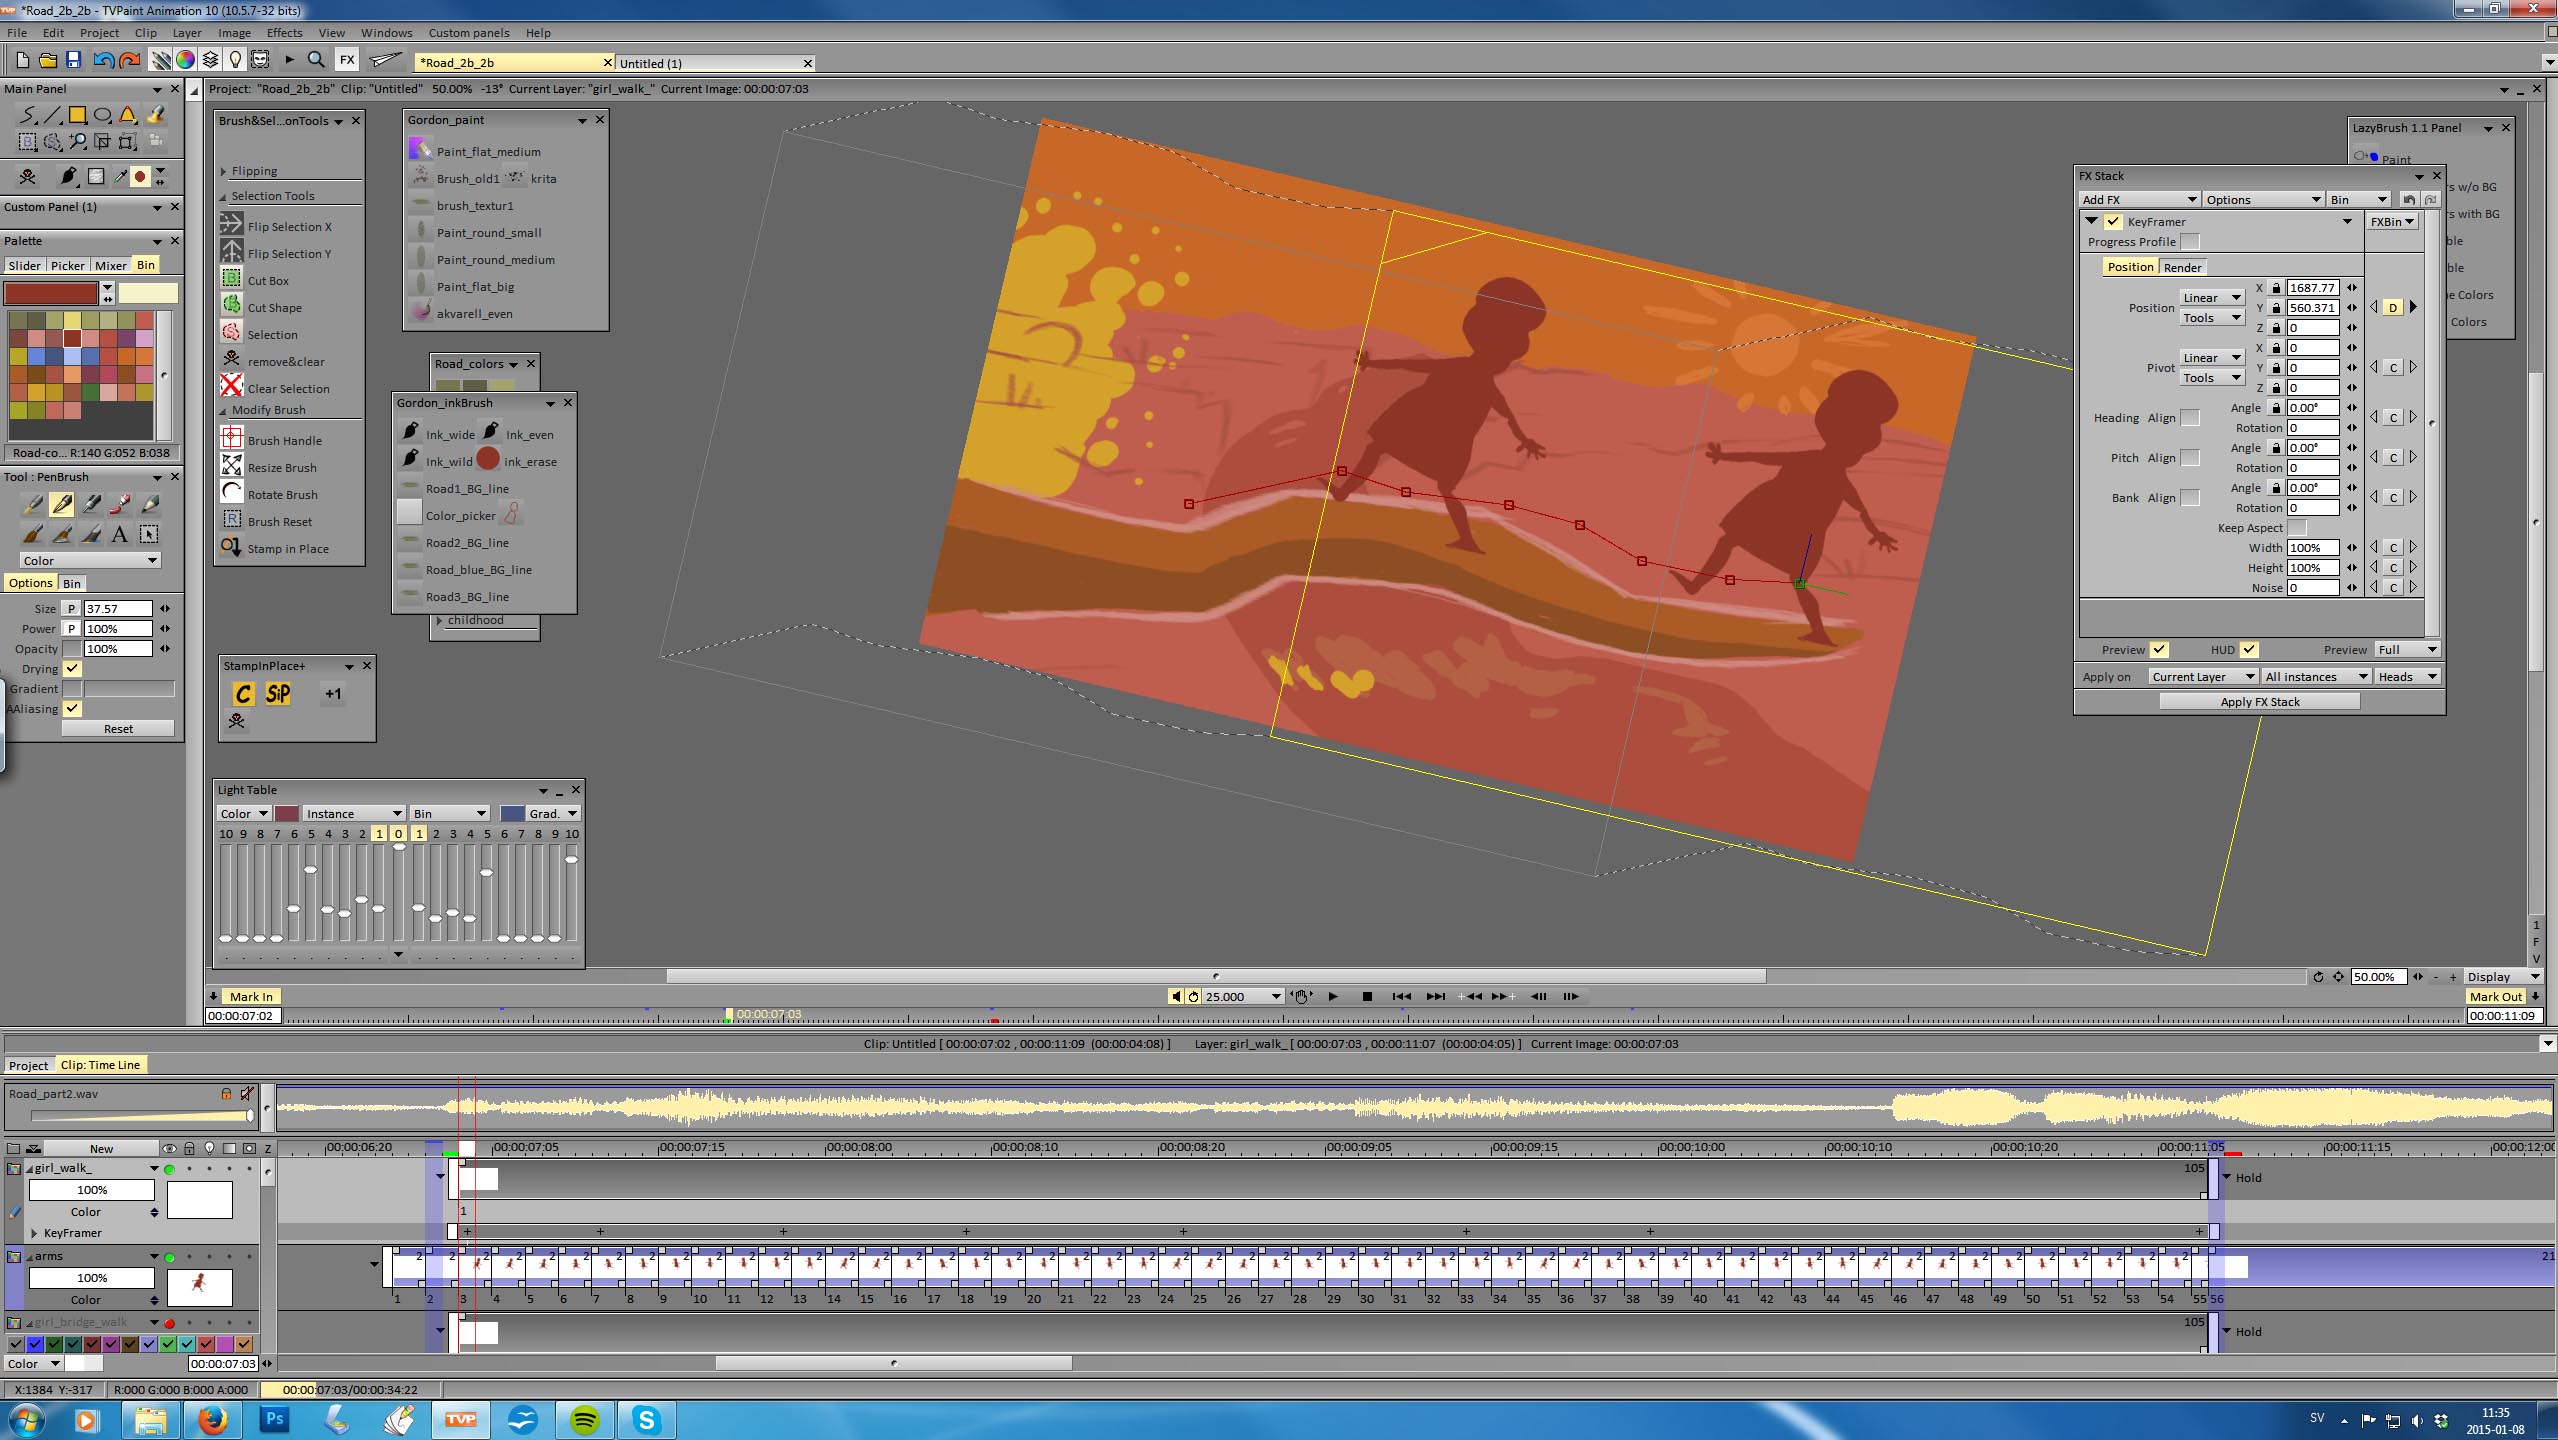2558x1440 pixels.
Task: Click the New layer button
Action: click(101, 1148)
